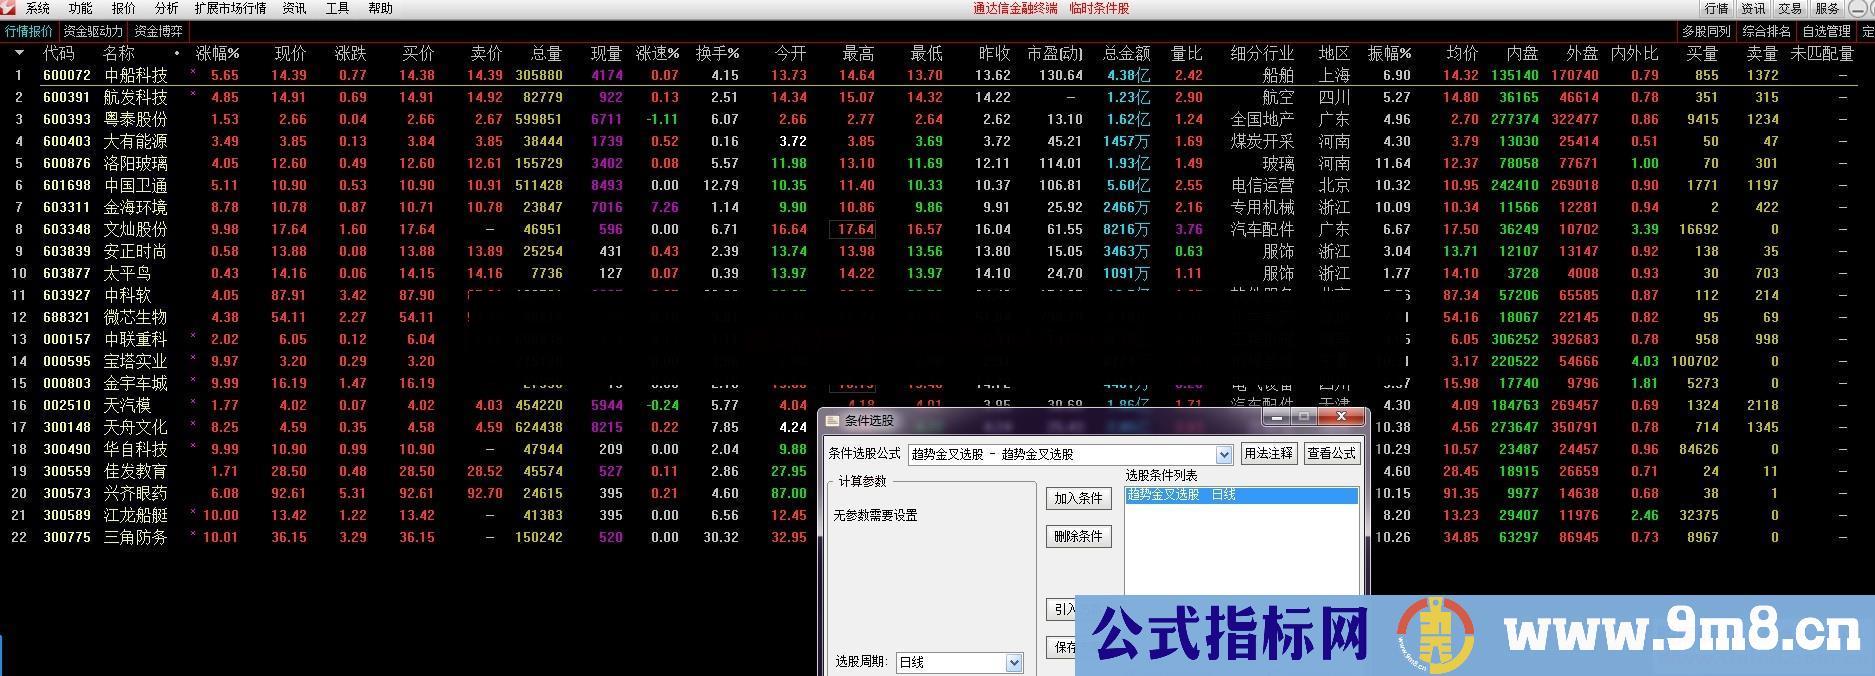Screen dimensions: 1875x676
Task: Click the 行情 button at top right
Action: click(1718, 8)
